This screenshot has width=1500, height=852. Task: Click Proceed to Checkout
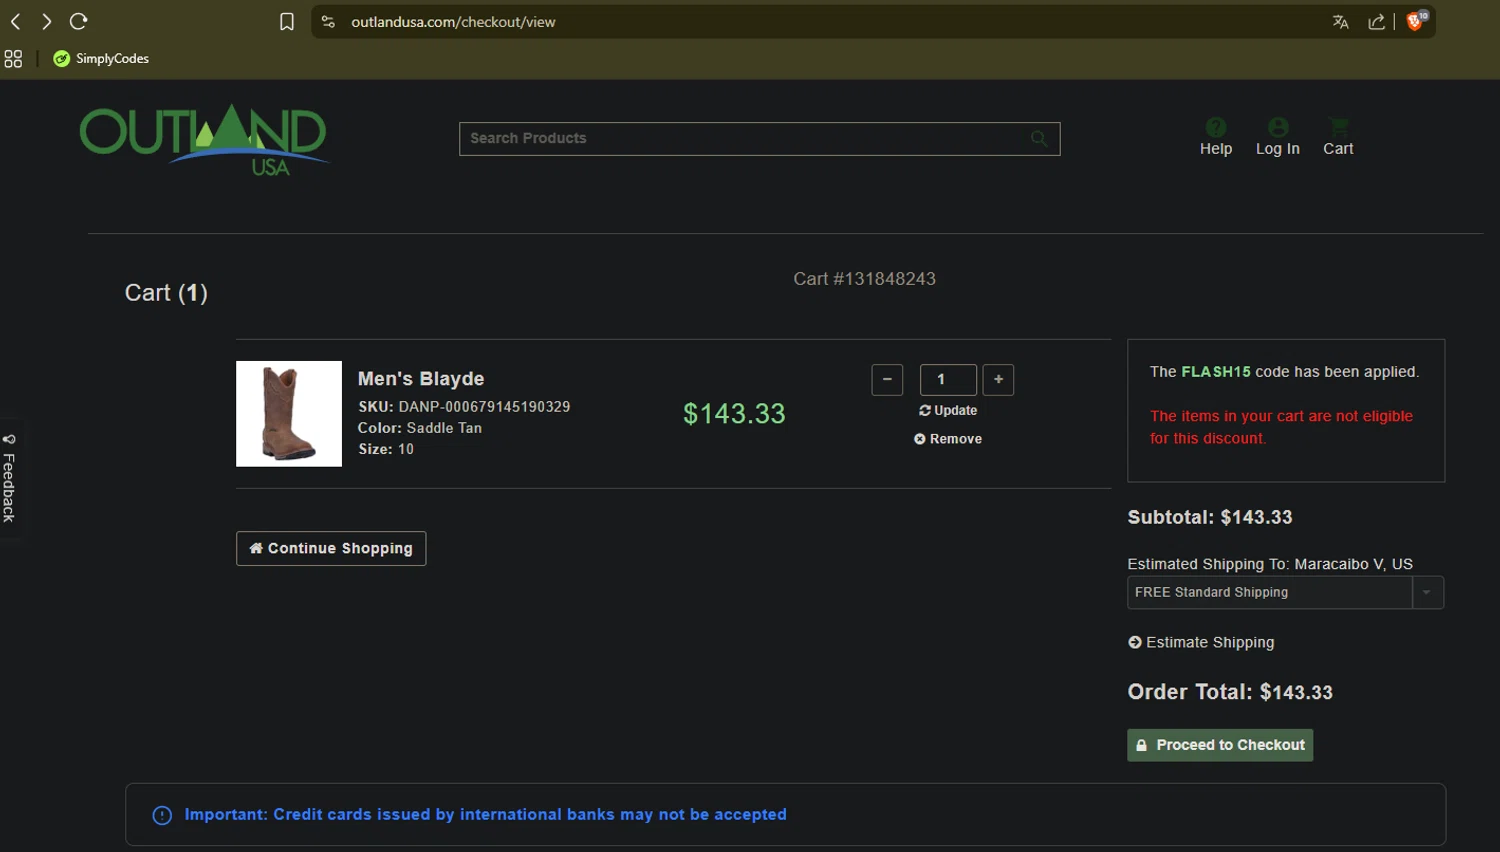pyautogui.click(x=1220, y=745)
